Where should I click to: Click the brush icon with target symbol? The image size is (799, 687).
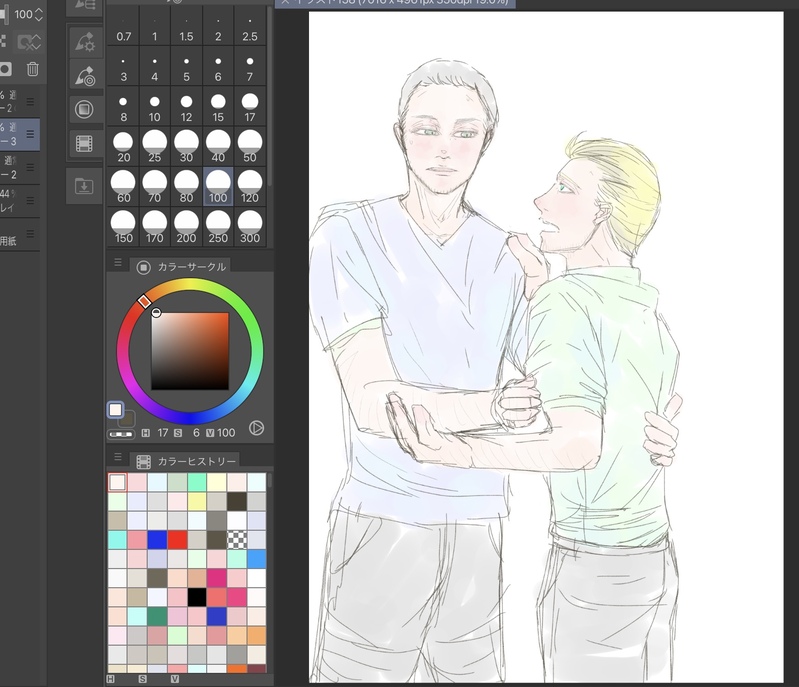[84, 75]
